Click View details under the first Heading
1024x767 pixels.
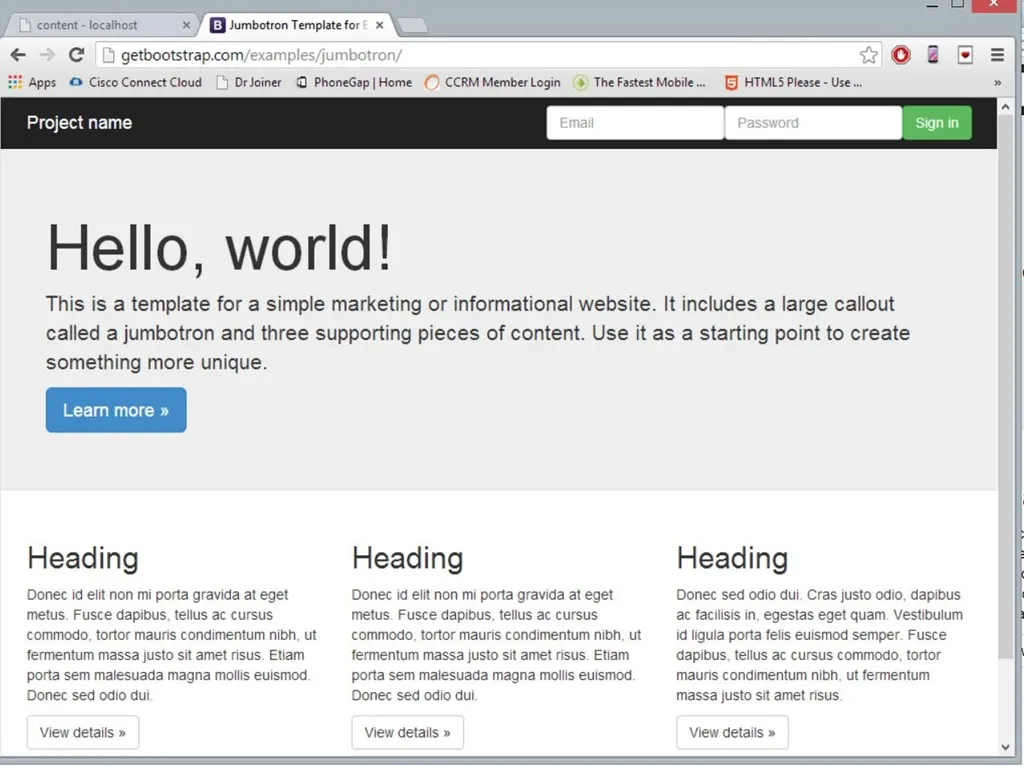83,732
